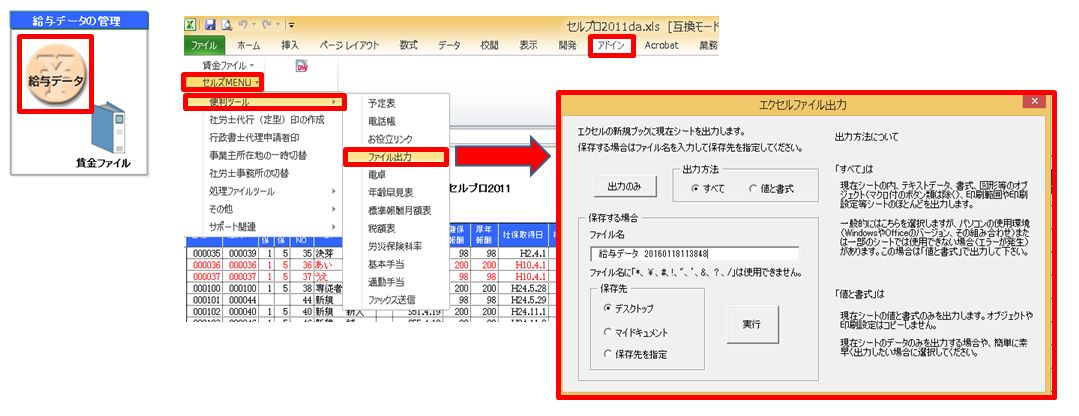Expand the 賃金ファイル dropdown menu
Viewport: 1079px width, 416px height.
tap(228, 65)
